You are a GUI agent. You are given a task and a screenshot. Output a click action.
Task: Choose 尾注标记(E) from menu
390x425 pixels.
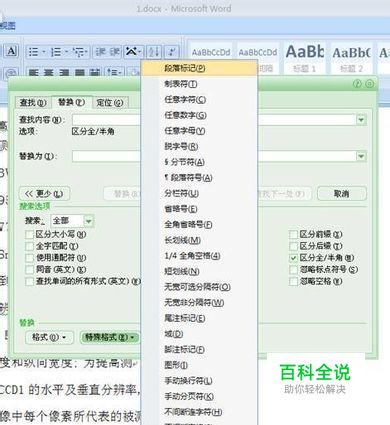pyautogui.click(x=199, y=318)
